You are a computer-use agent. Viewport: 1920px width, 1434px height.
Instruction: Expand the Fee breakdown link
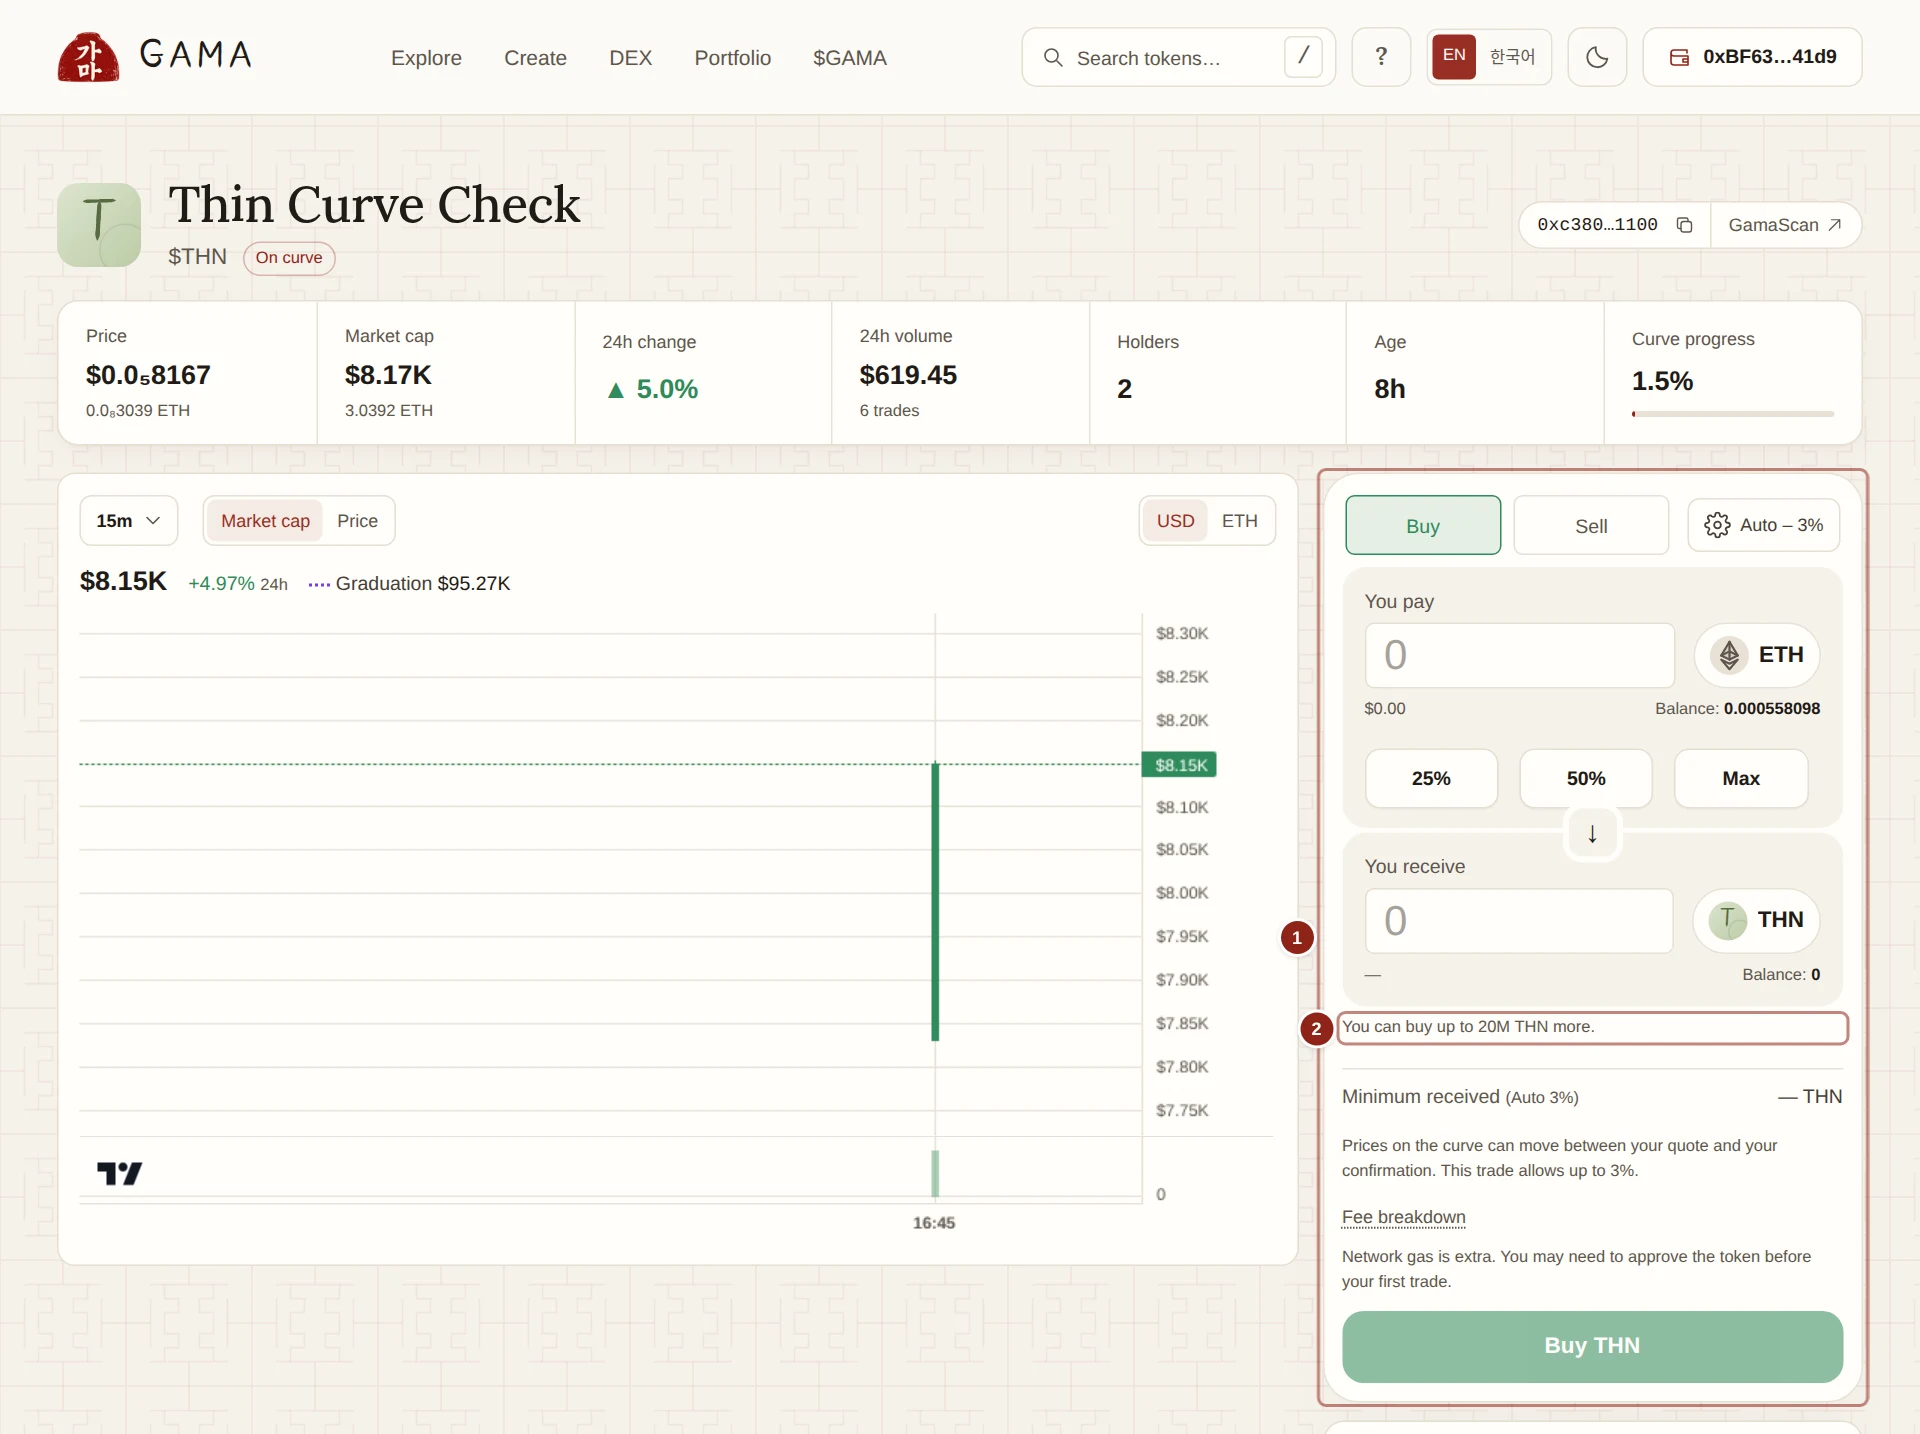pyautogui.click(x=1403, y=1217)
